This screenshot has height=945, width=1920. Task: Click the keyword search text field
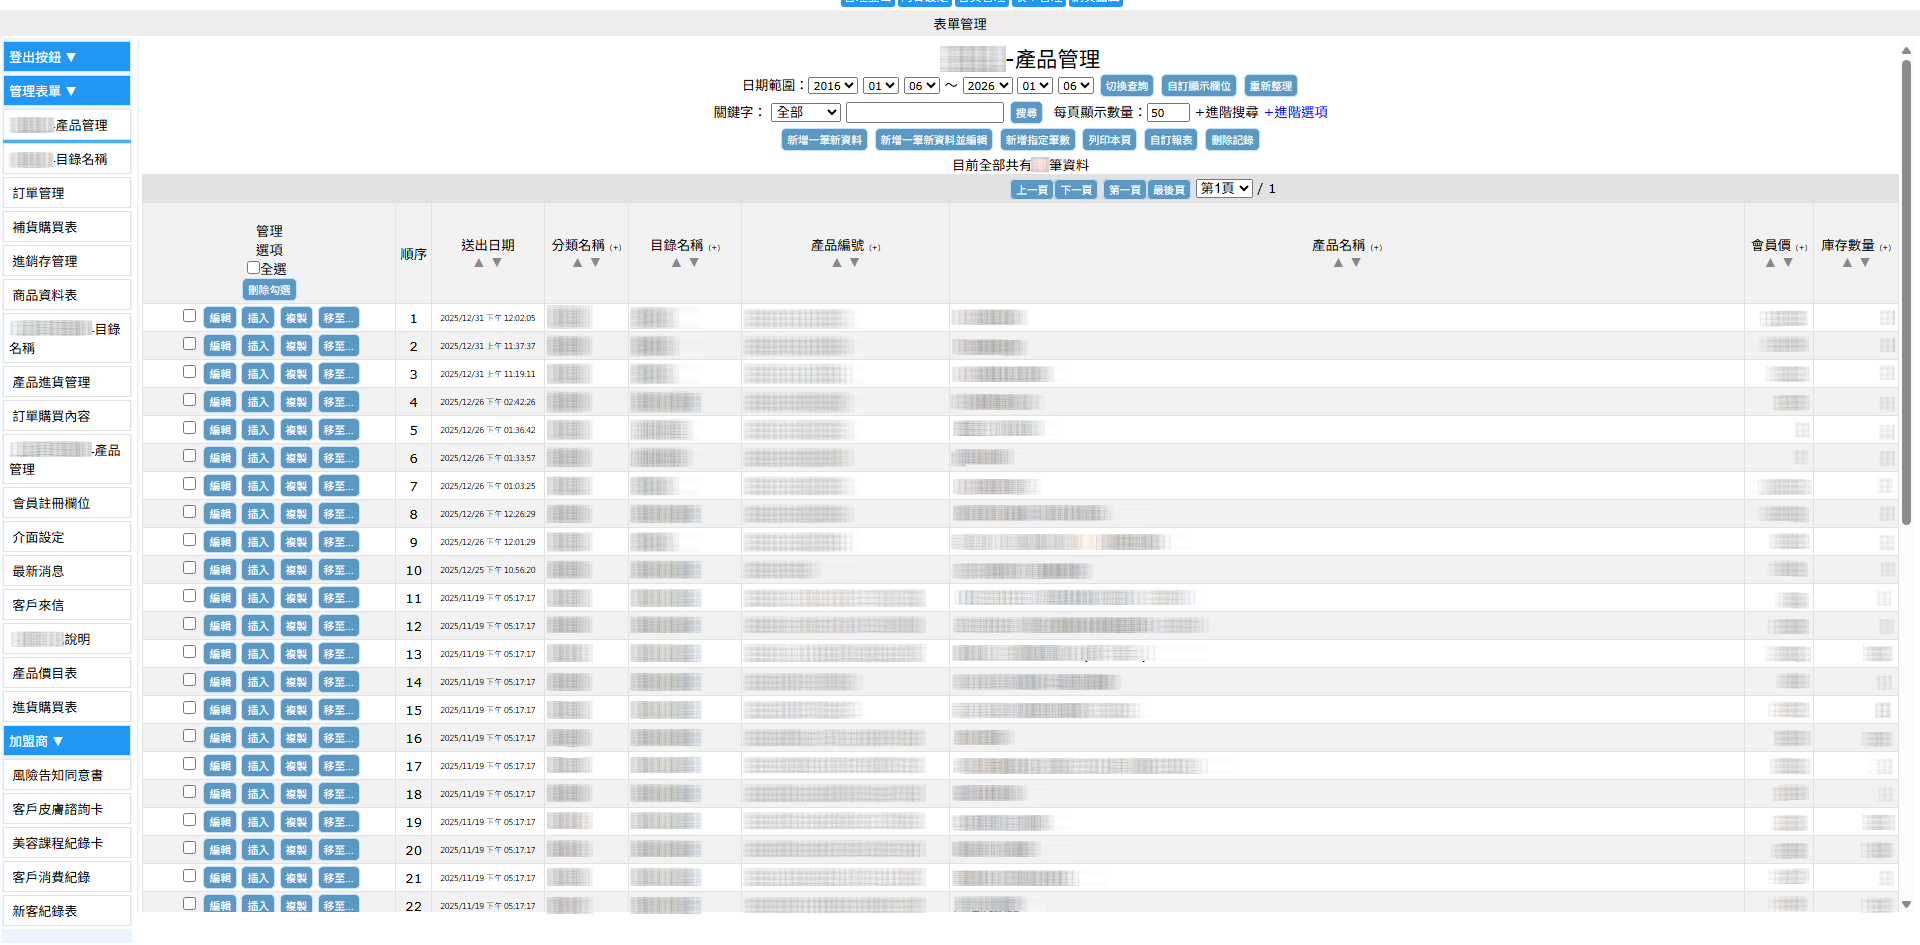pos(925,113)
